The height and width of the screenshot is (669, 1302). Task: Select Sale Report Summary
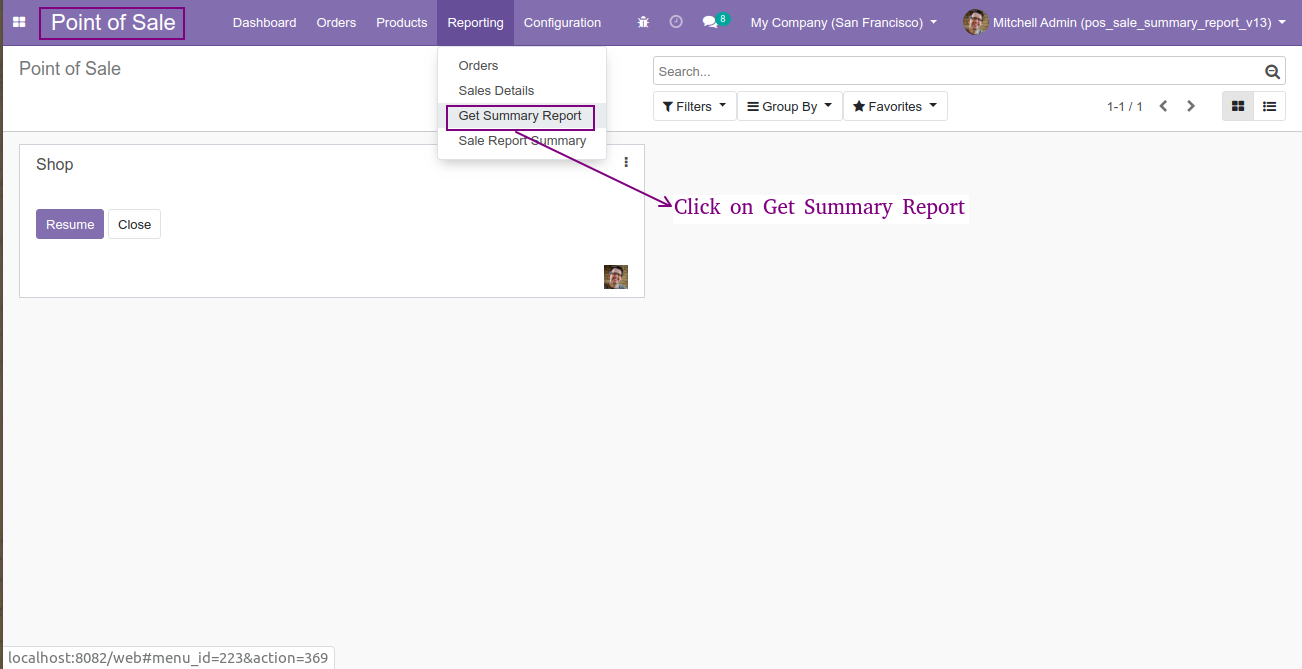(x=522, y=141)
